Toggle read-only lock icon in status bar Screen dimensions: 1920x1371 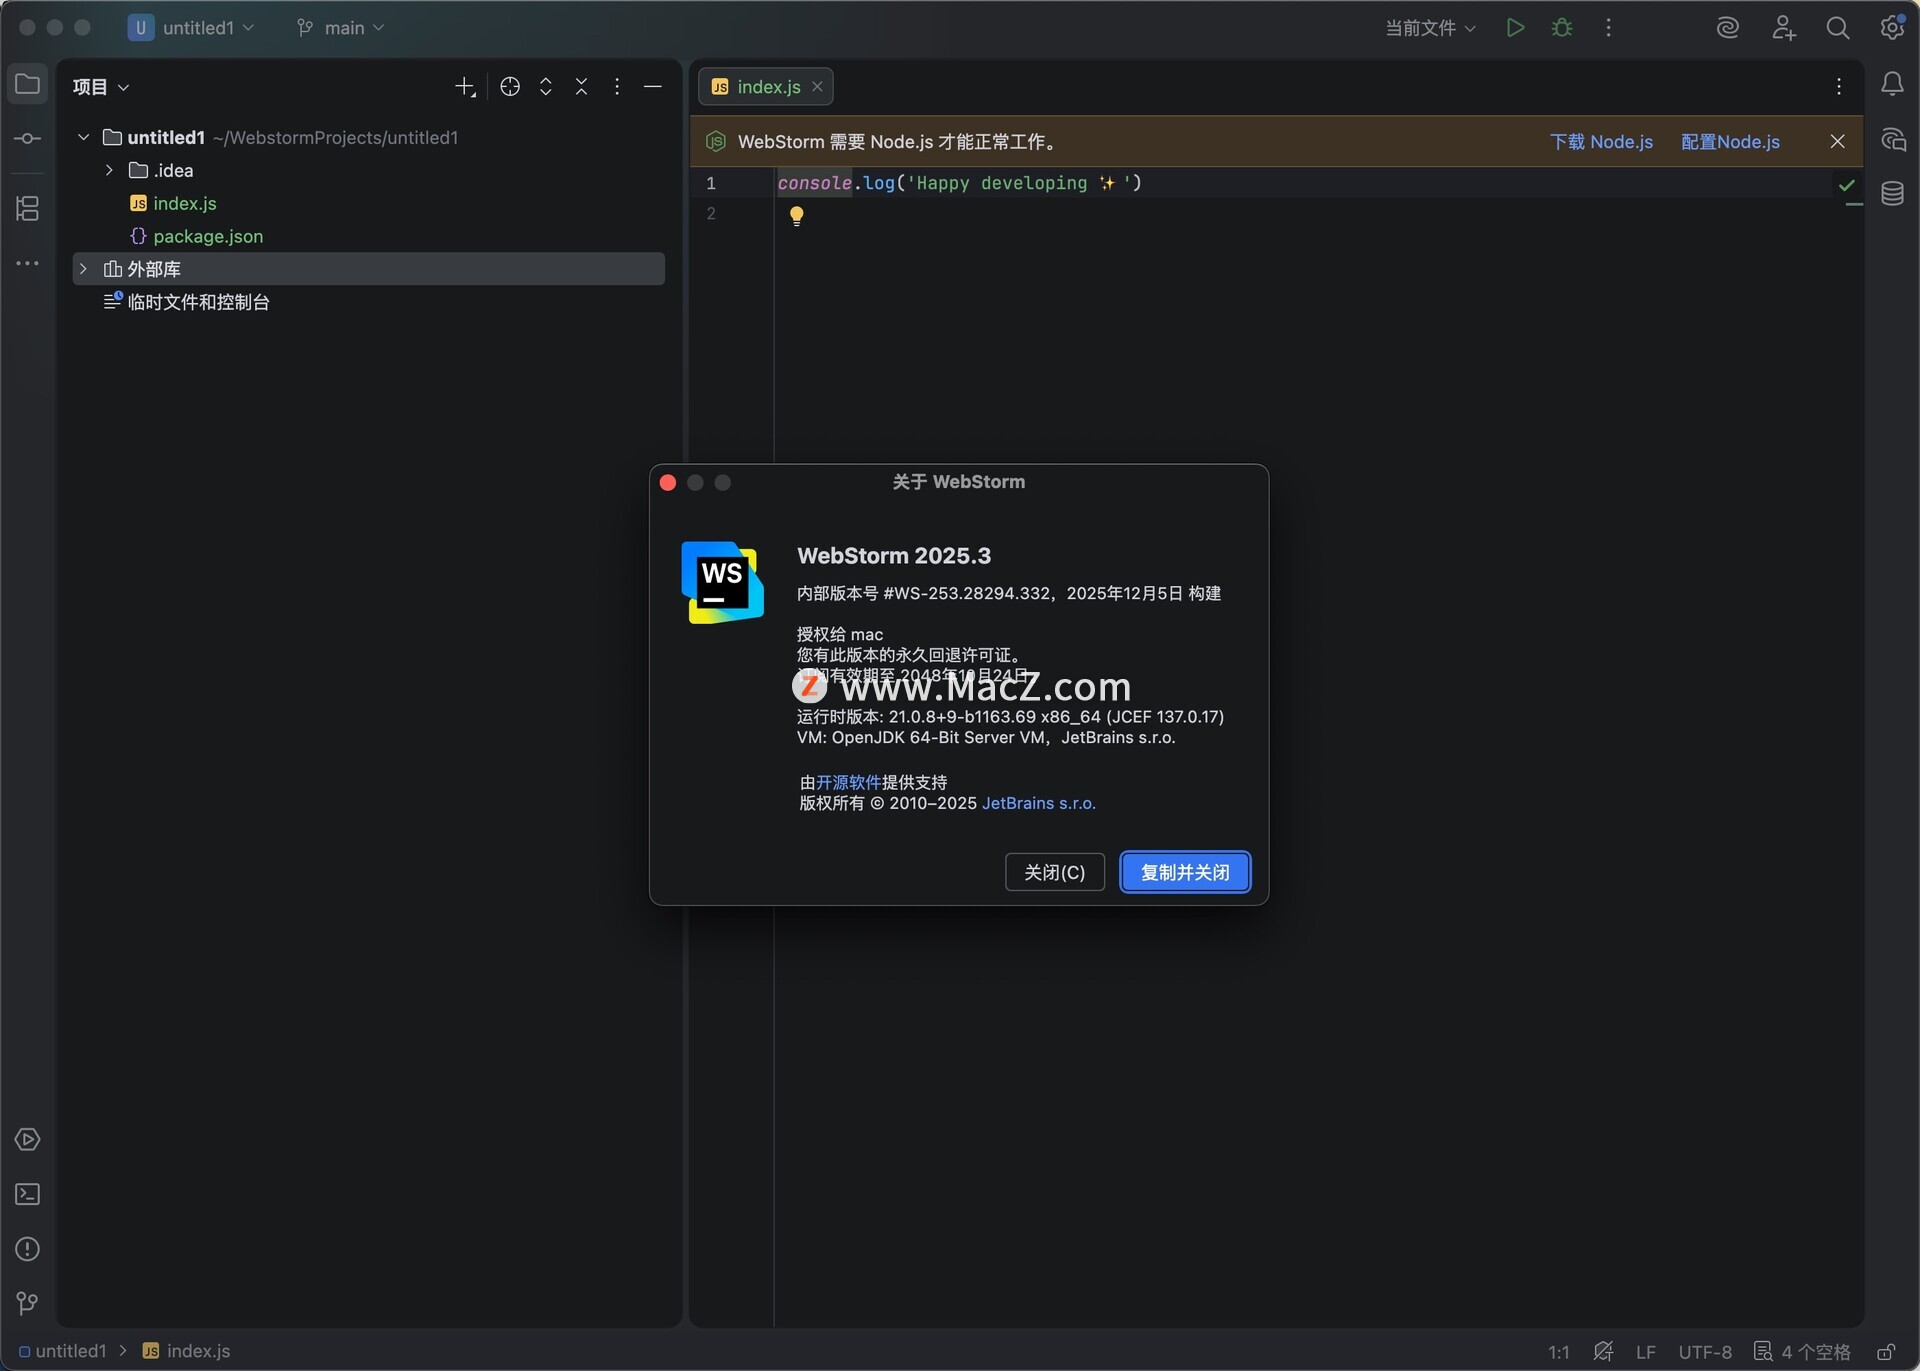pos(1885,1352)
